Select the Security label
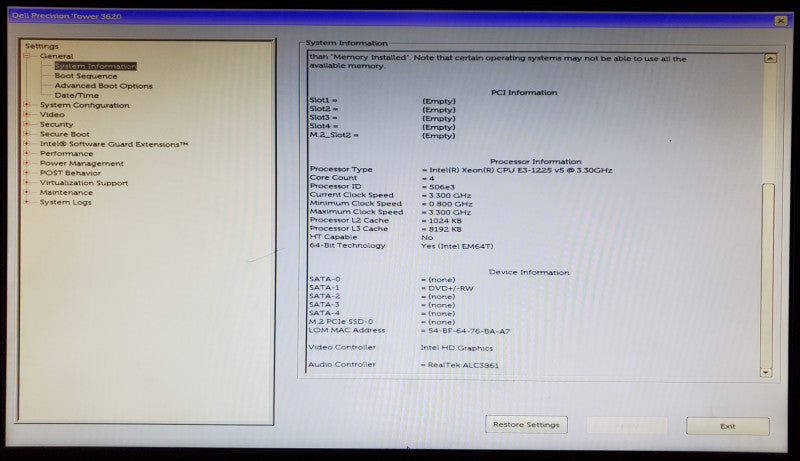This screenshot has width=800, height=461. point(57,124)
